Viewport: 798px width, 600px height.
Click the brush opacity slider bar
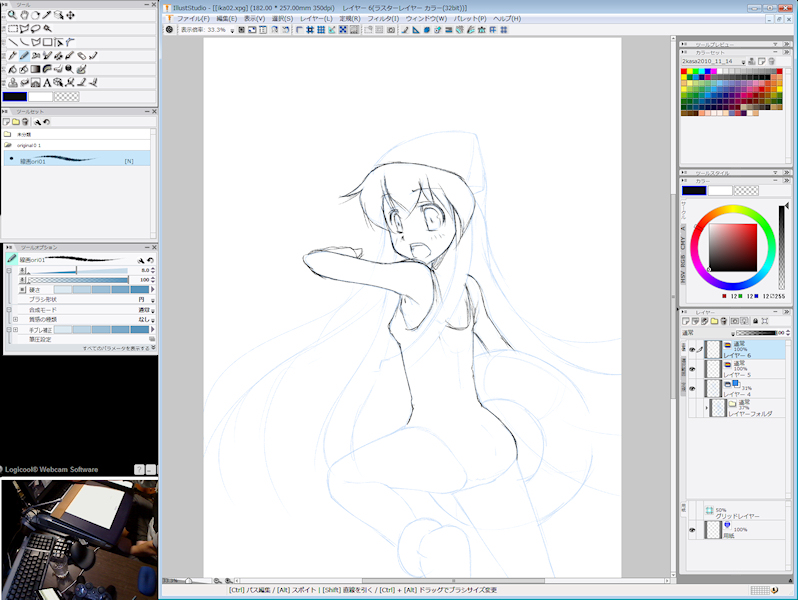76,280
